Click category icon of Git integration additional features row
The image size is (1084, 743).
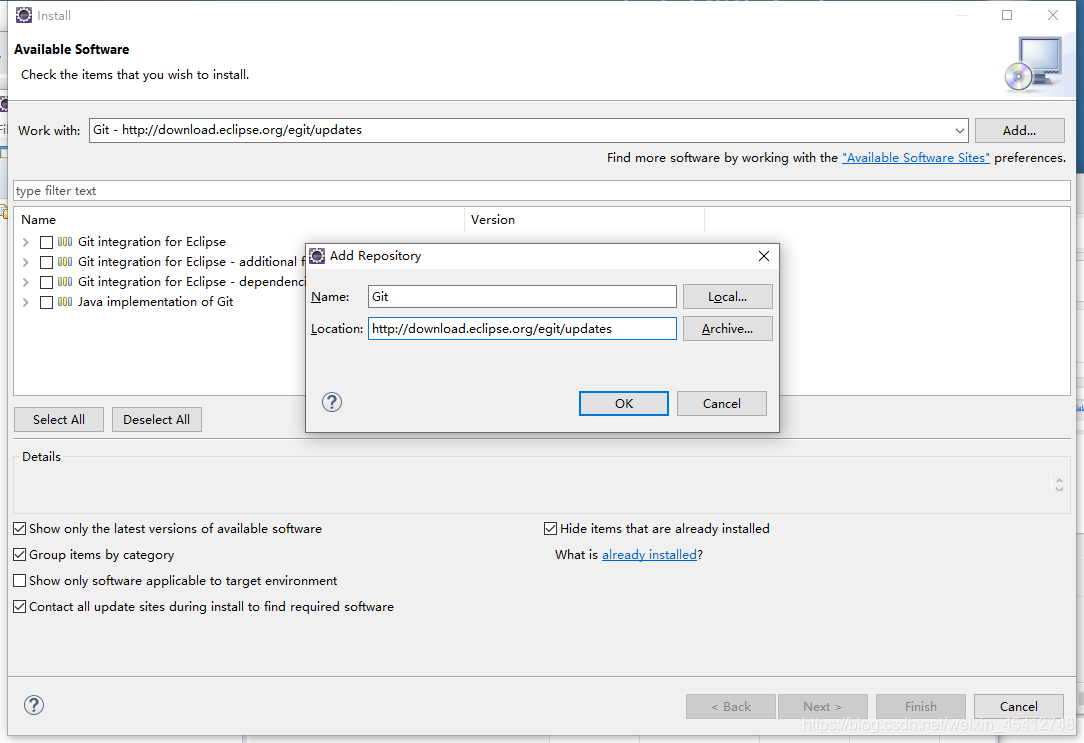click(x=65, y=262)
